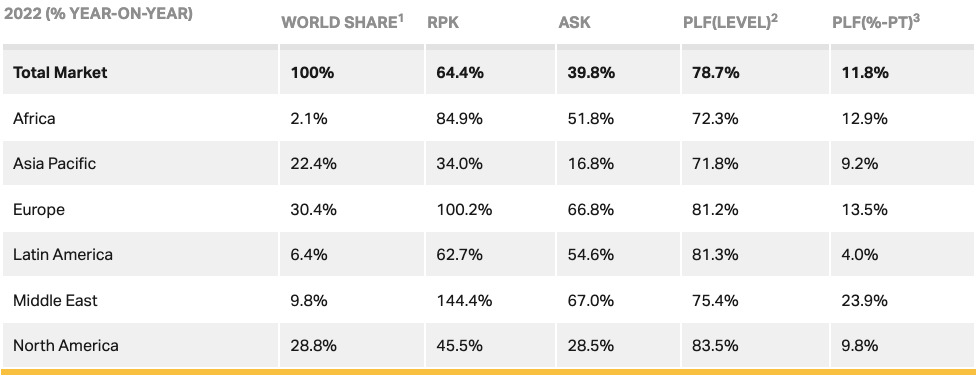The image size is (977, 379).
Task: Click the ASK column header
Action: [574, 23]
